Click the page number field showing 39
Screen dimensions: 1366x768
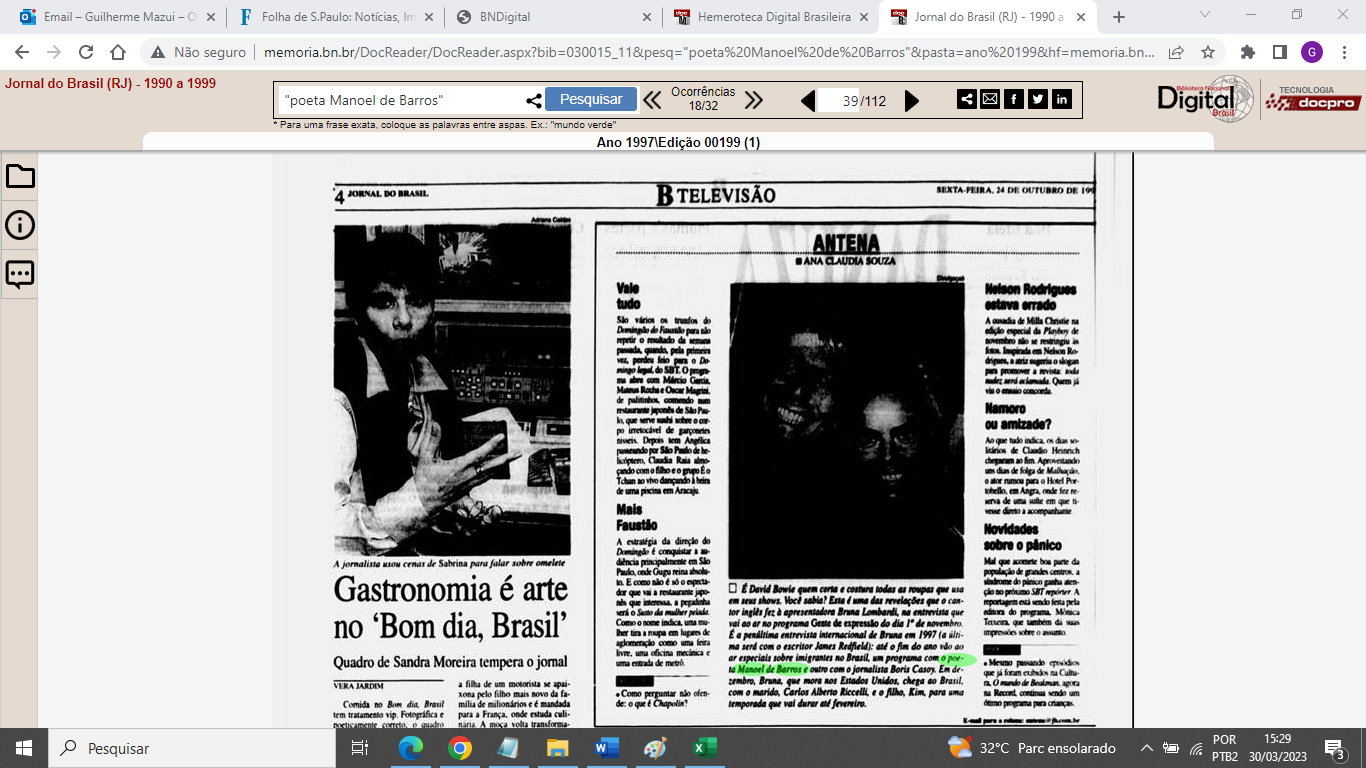click(x=839, y=100)
